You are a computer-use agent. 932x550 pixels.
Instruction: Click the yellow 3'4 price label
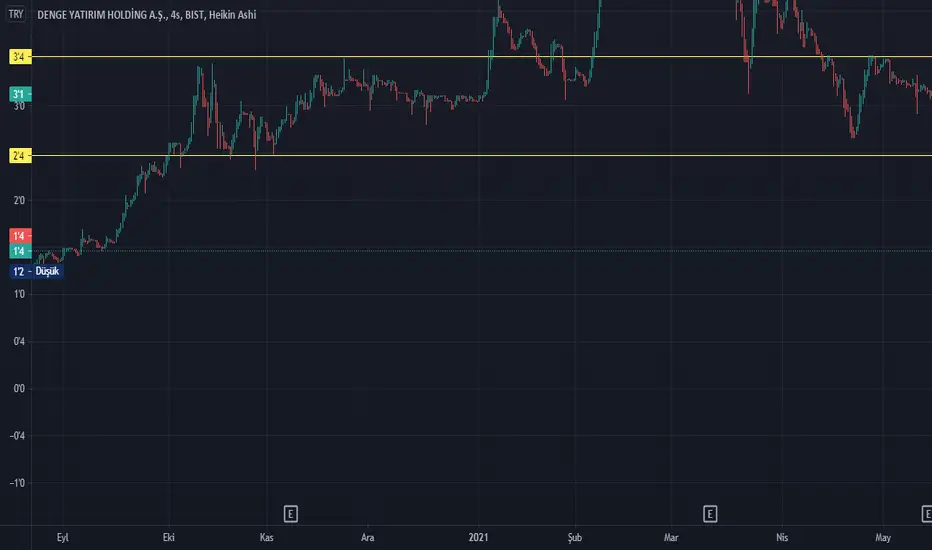click(18, 58)
